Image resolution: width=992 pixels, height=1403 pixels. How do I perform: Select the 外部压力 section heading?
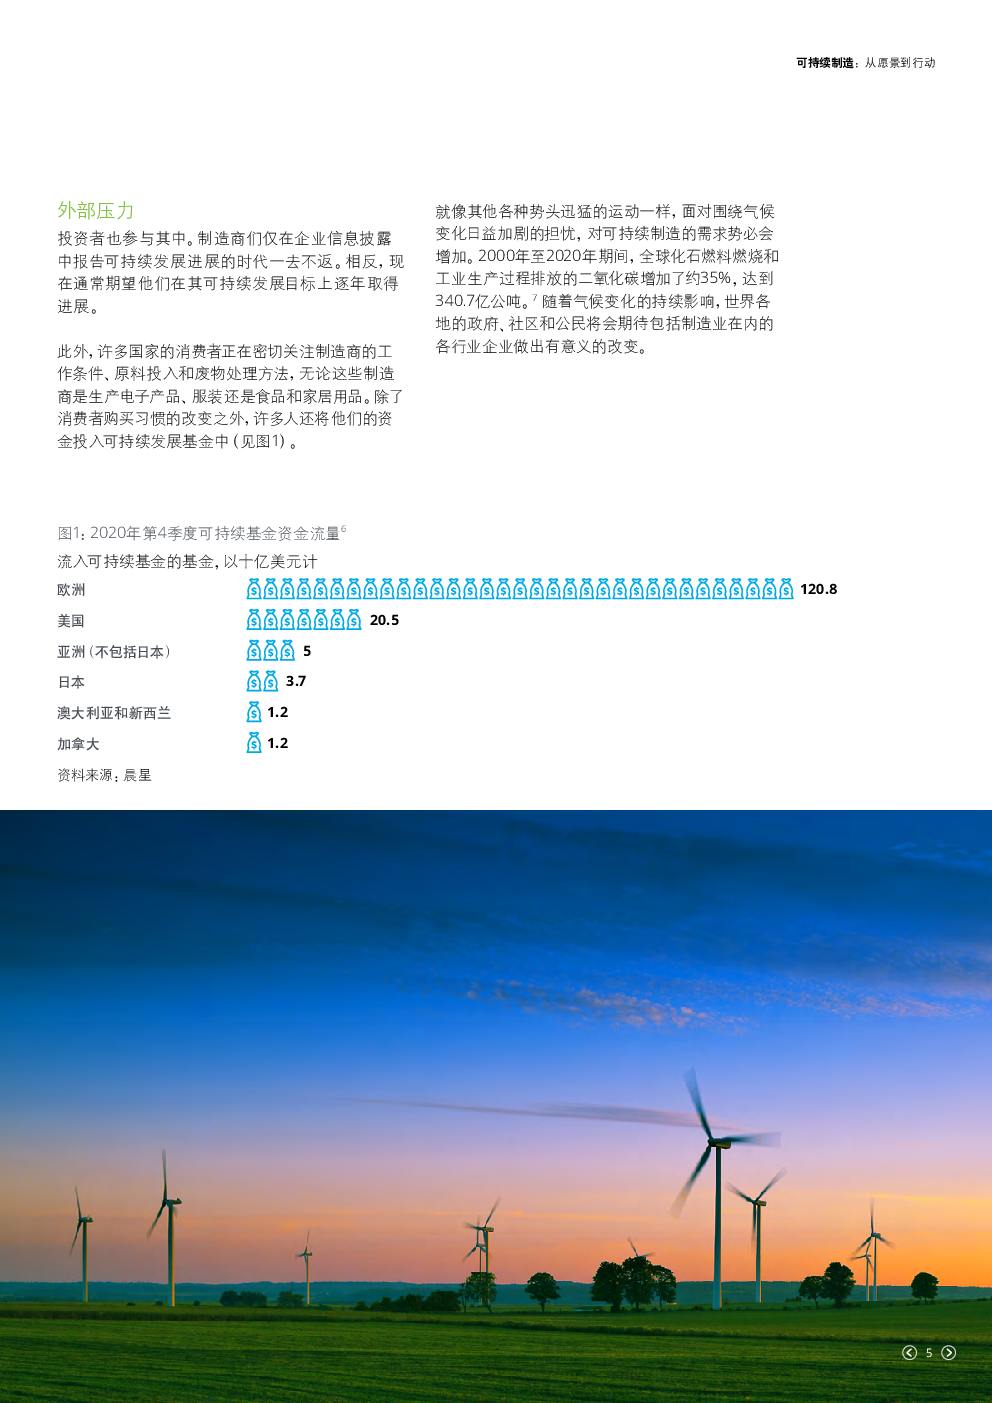click(96, 210)
